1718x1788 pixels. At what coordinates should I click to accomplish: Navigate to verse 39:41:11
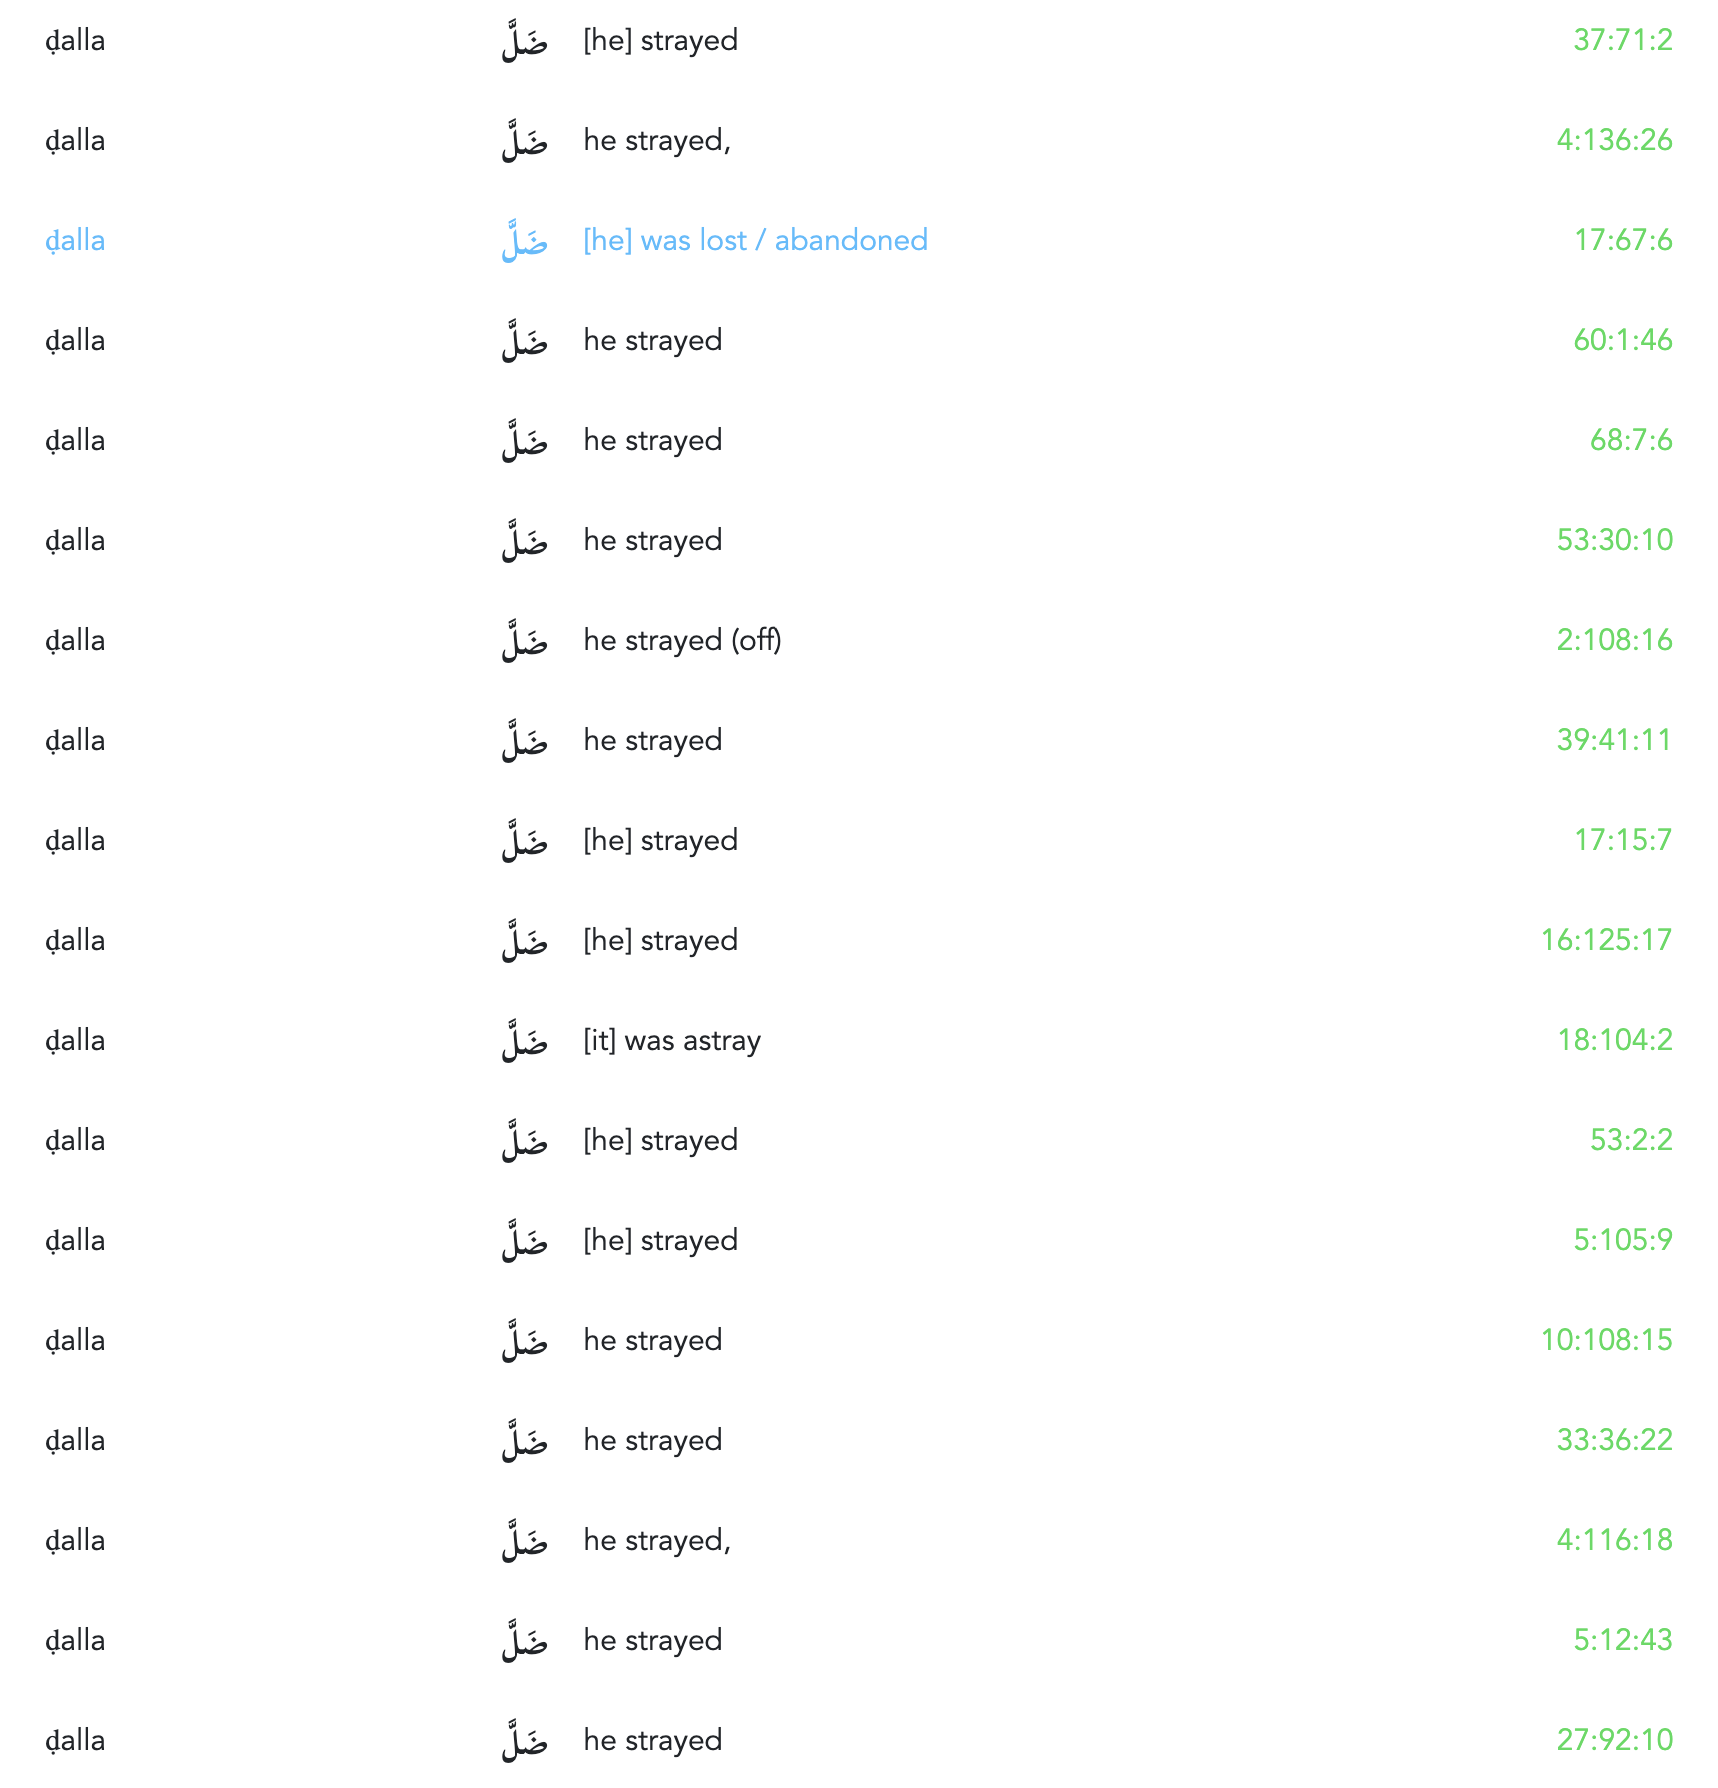click(x=1614, y=740)
